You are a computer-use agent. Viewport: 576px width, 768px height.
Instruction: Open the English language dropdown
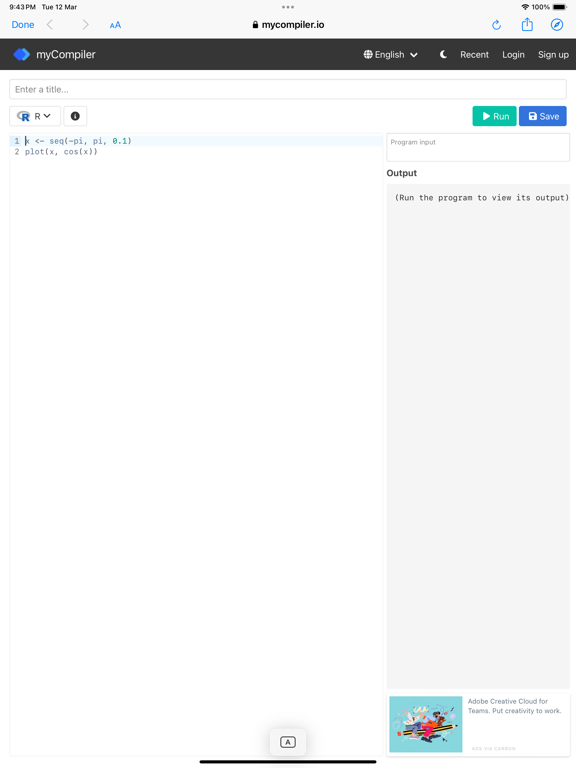390,54
